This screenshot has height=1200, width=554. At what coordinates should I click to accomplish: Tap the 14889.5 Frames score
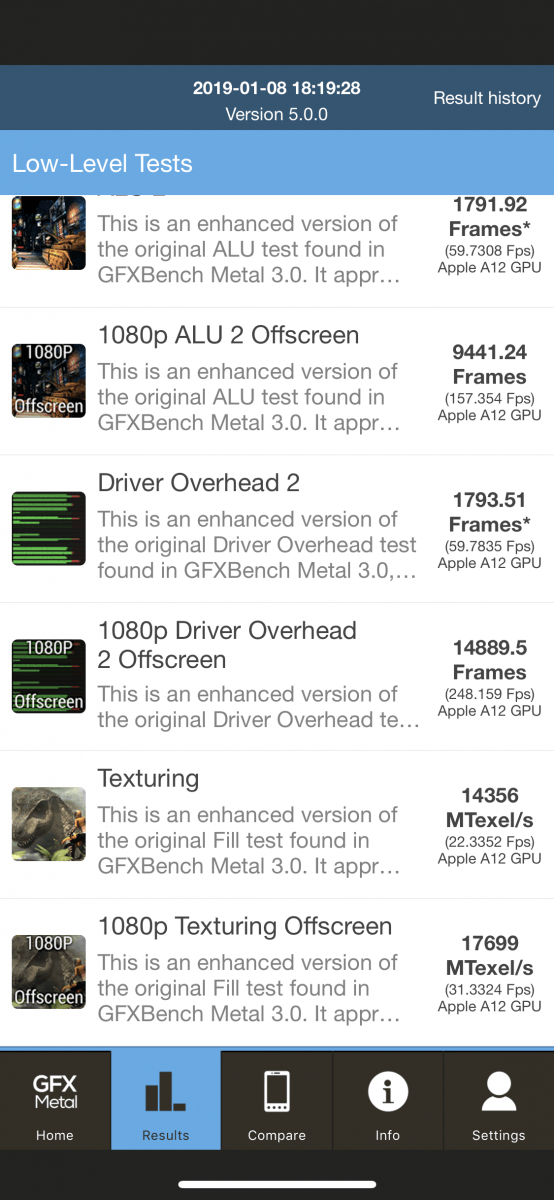click(490, 660)
